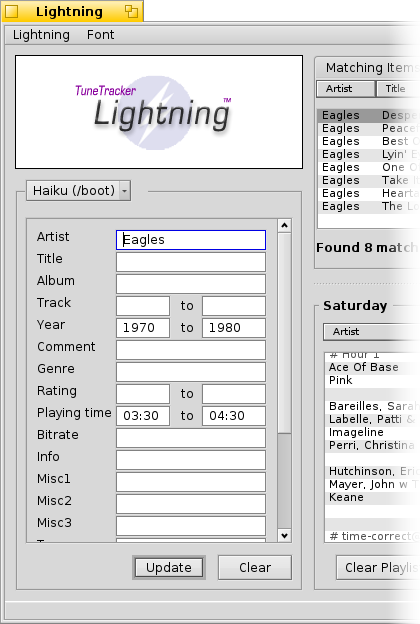Image resolution: width=420 pixels, height=624 pixels.
Task: Focus the Title search field
Action: [191, 262]
